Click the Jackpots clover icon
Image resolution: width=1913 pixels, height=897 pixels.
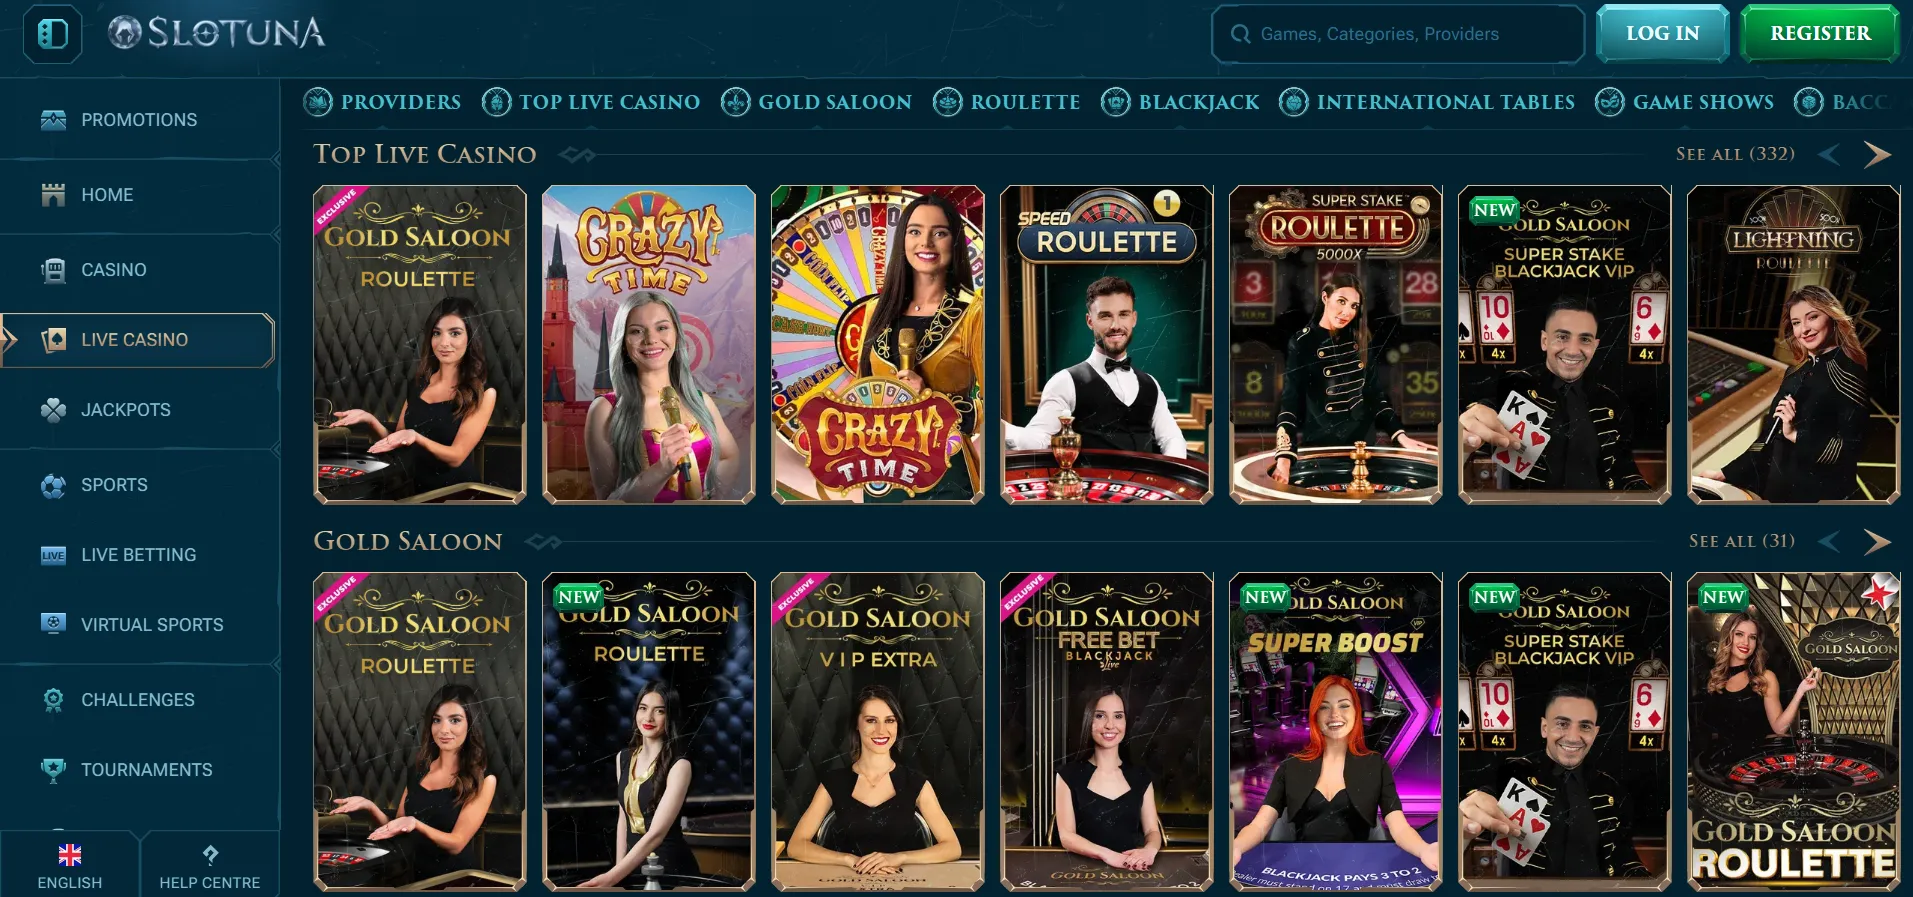(x=53, y=410)
